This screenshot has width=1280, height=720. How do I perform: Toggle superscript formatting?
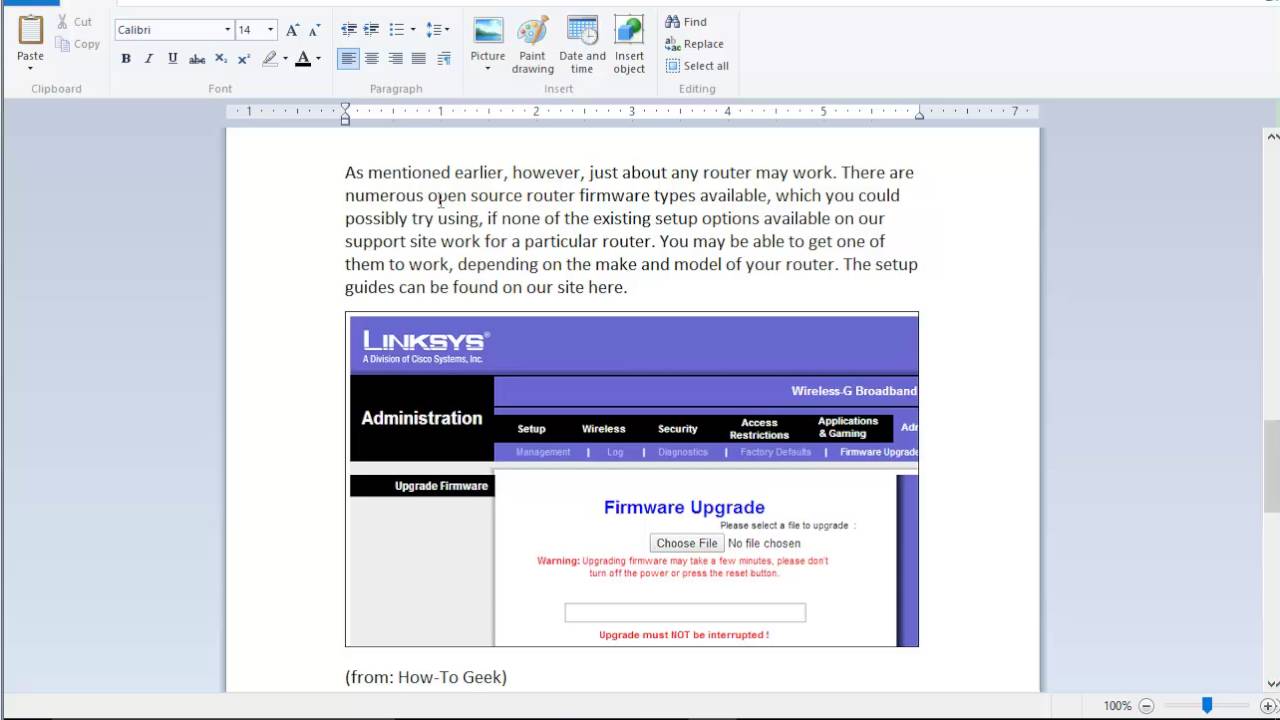tap(244, 59)
